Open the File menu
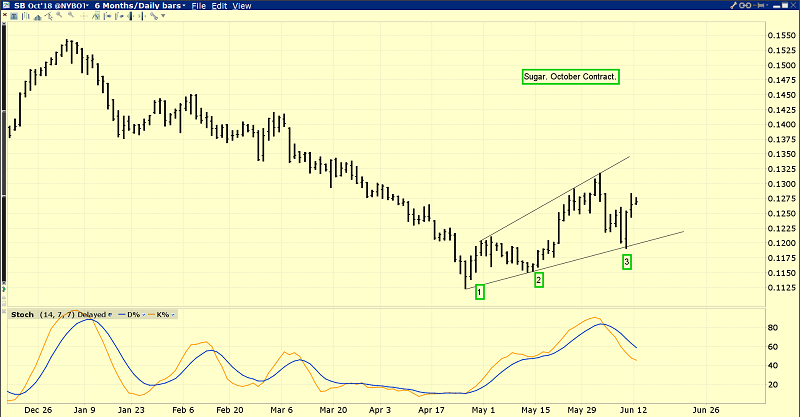800x417 pixels. (x=198, y=6)
